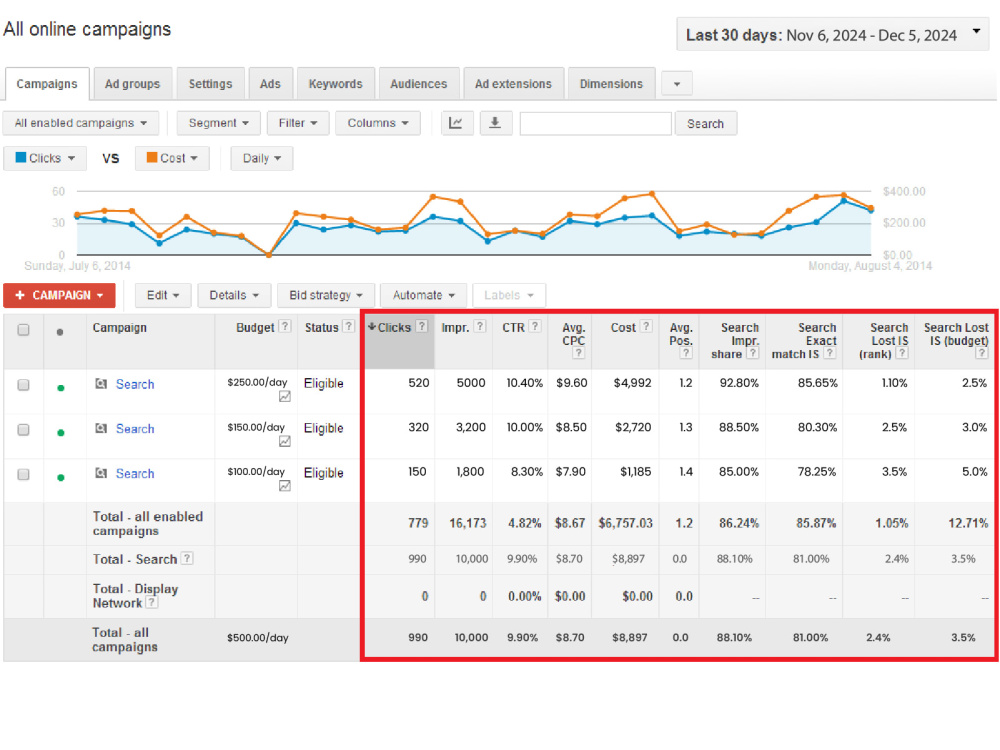Expand the Segment dropdown

218,123
